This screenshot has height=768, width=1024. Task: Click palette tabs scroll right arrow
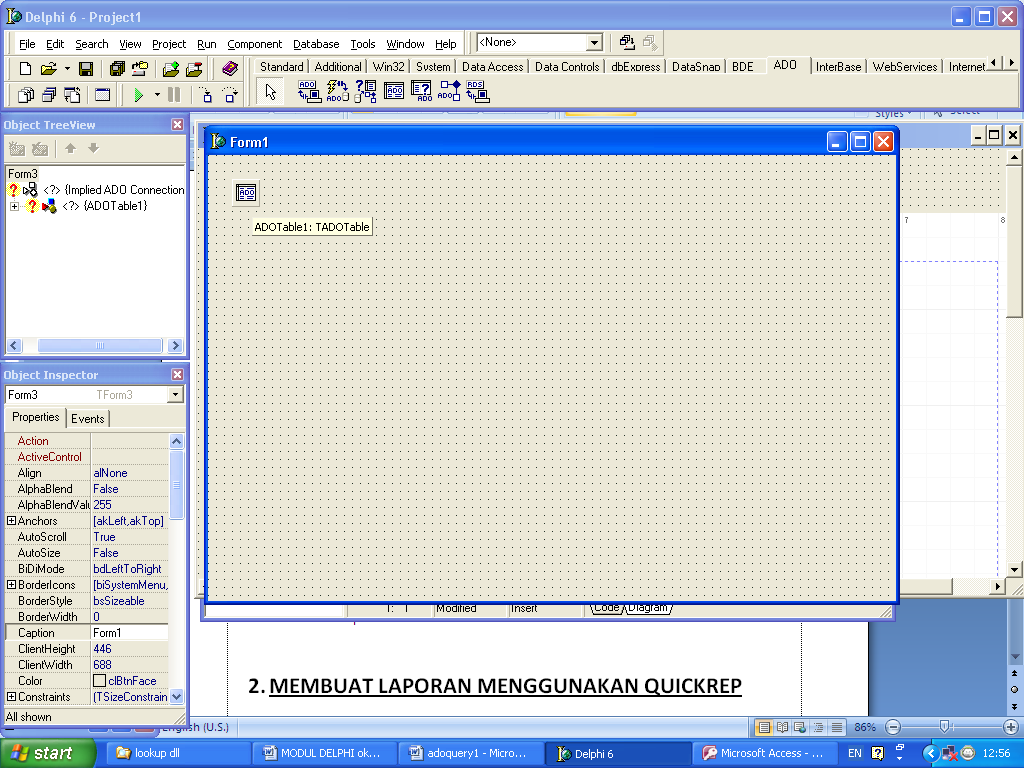coord(1012,63)
